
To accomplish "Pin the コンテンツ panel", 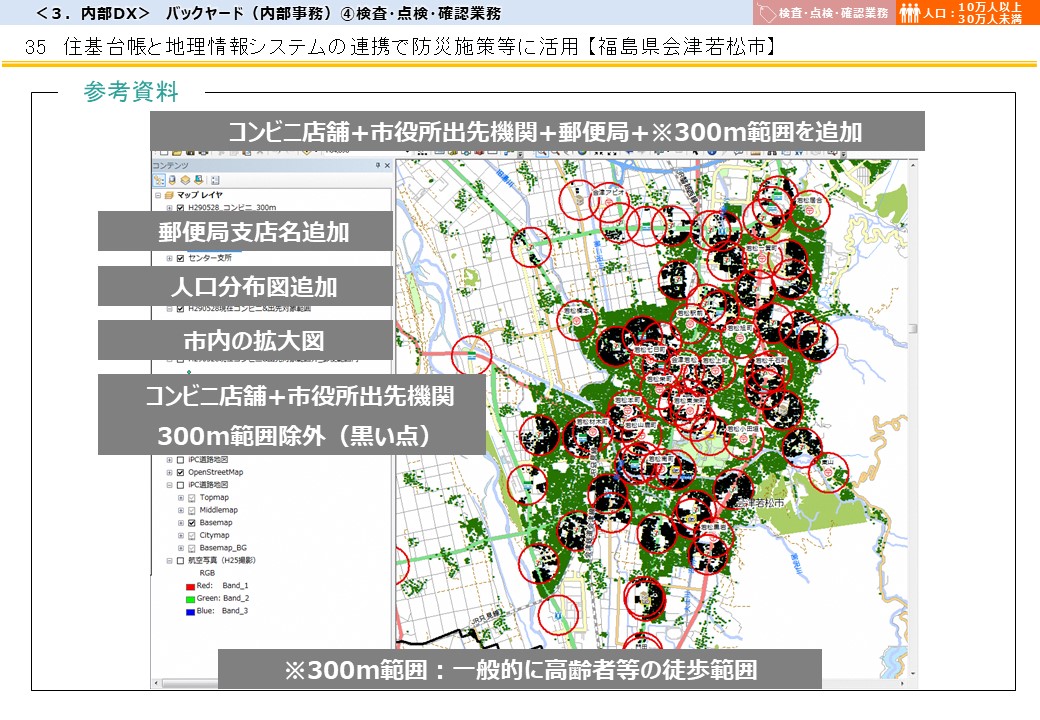I will click(x=378, y=165).
